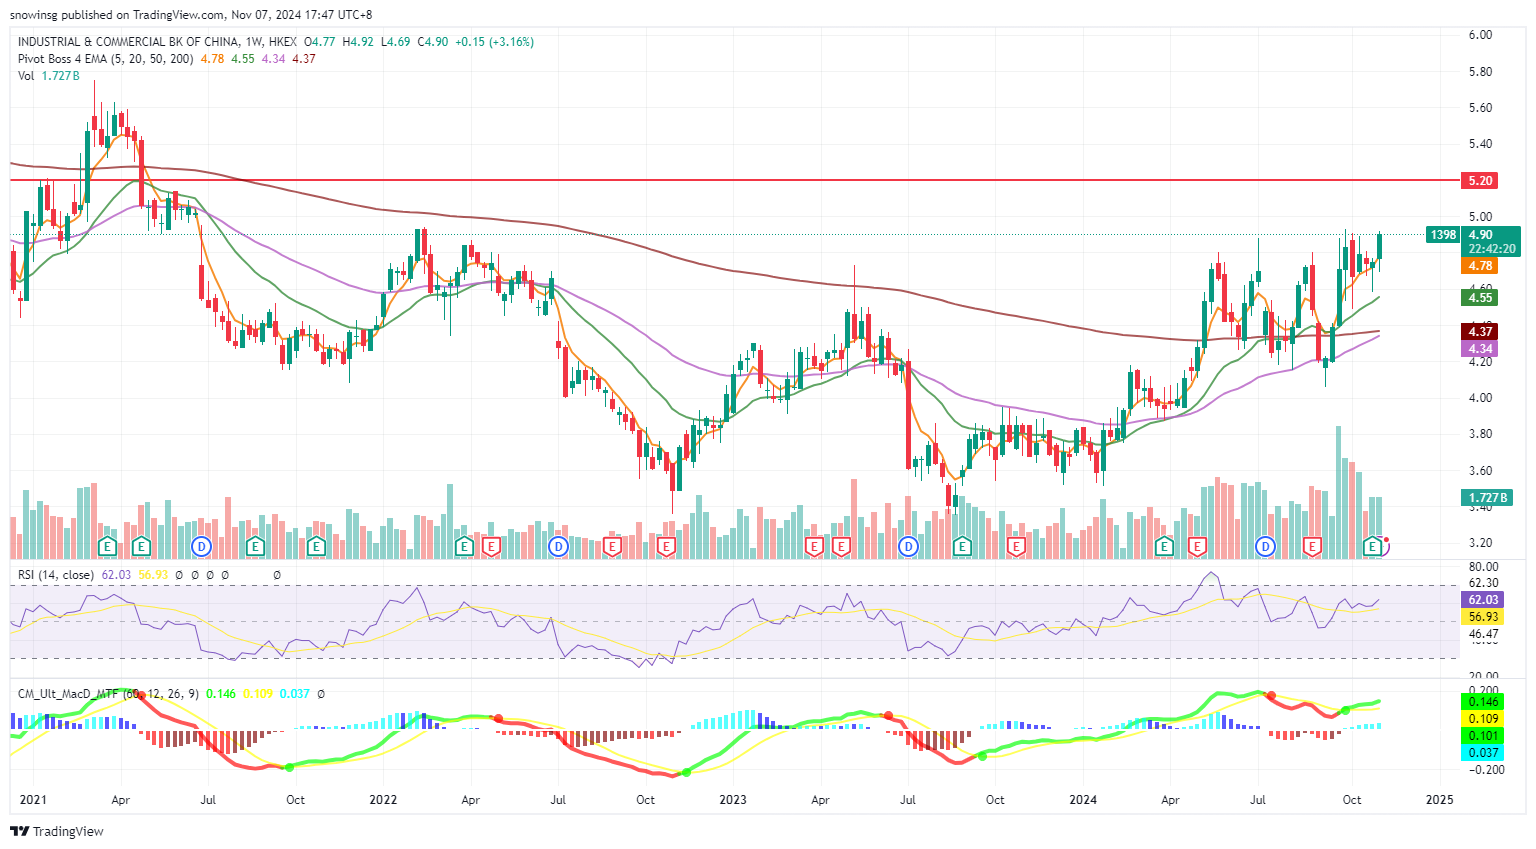This screenshot has height=849, width=1536.
Task: Click the red earnings marker just before Apr 2022
Action: coord(490,546)
